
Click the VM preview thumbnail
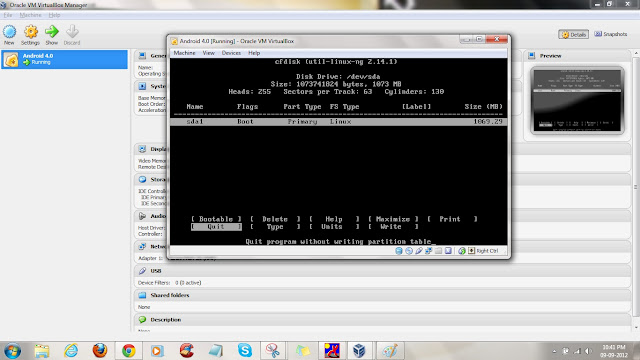coord(577,100)
